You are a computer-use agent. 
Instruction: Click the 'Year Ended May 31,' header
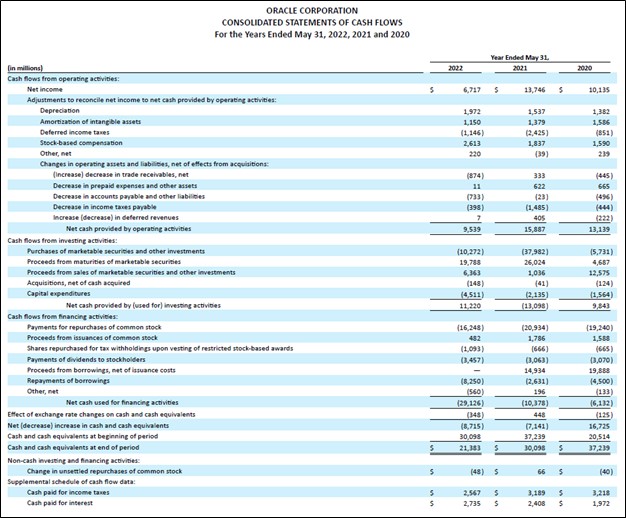click(x=518, y=56)
